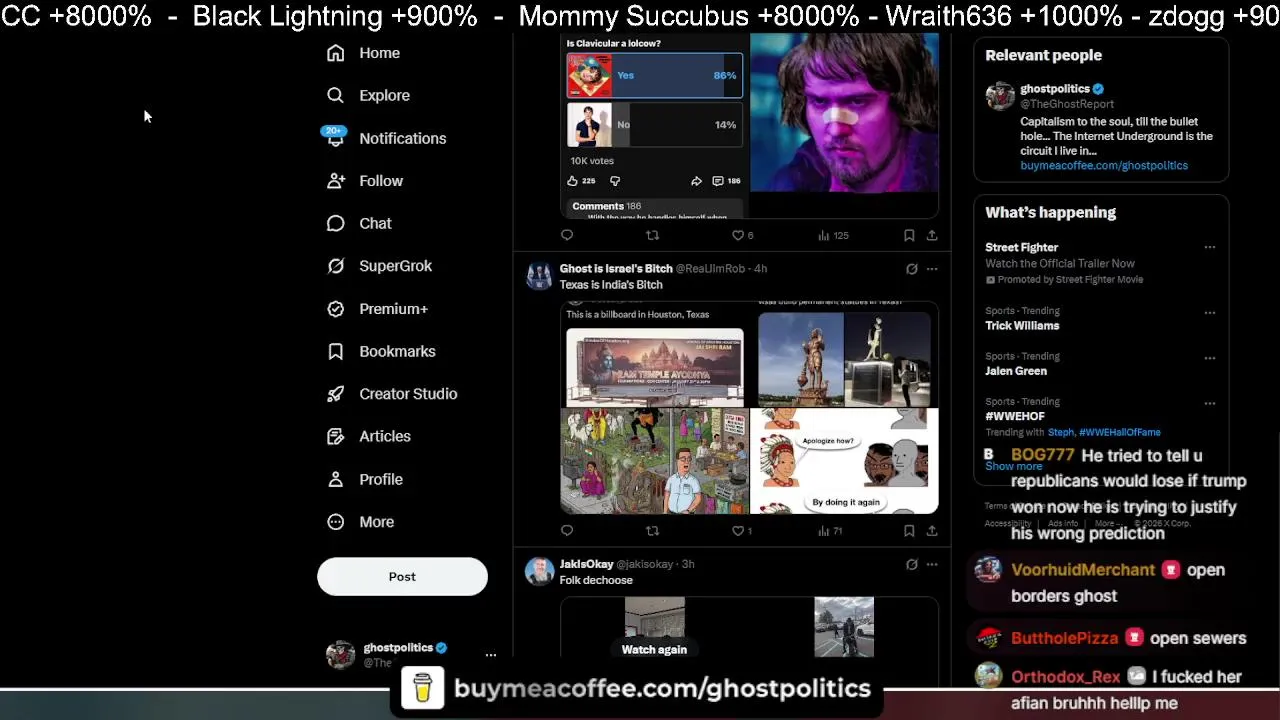Open more options on RealJimRob post
The image size is (1280, 720).
click(932, 269)
